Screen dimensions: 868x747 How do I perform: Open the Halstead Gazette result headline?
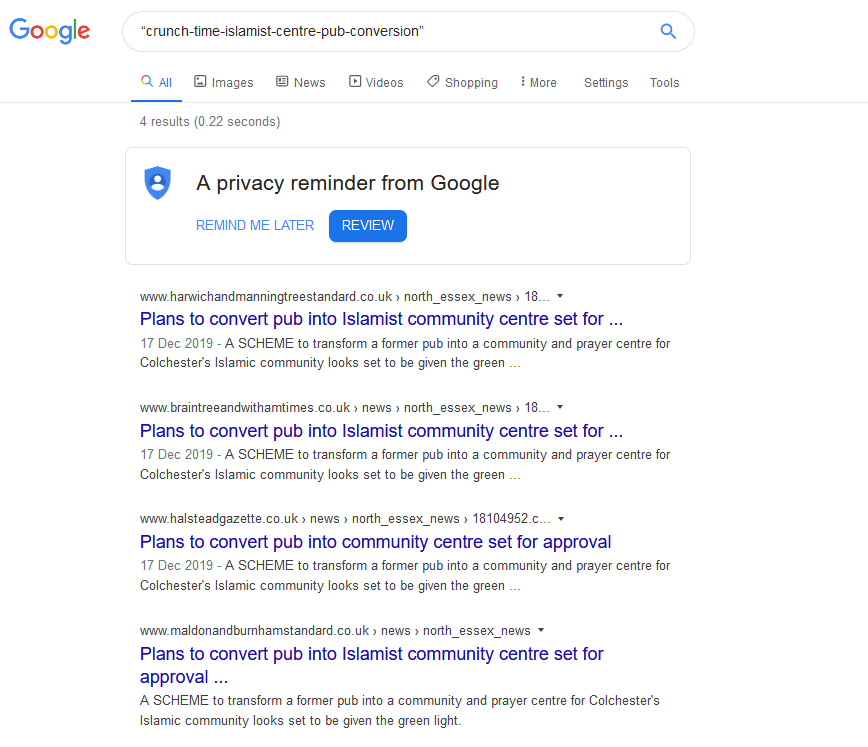375,542
